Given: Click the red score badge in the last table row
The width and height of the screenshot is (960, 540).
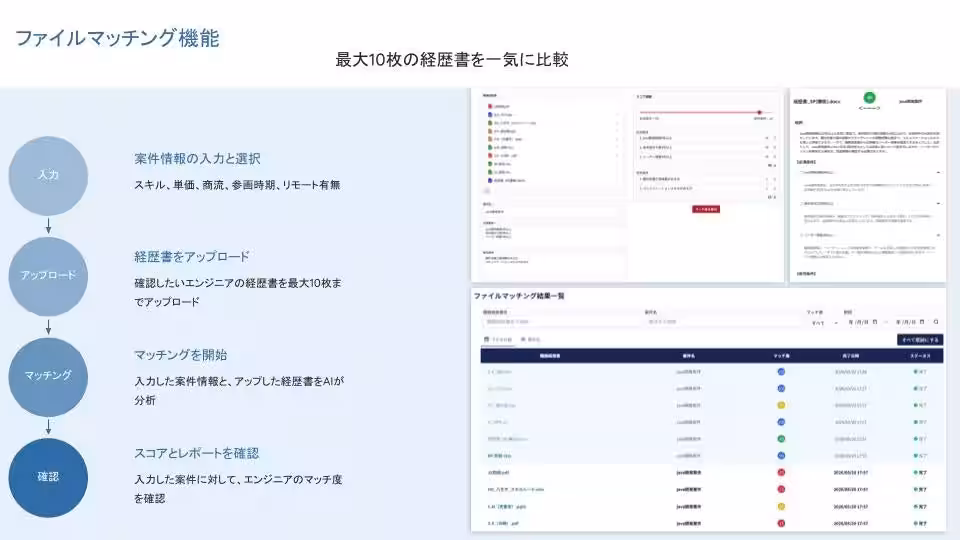Looking at the screenshot, I should click(x=781, y=523).
